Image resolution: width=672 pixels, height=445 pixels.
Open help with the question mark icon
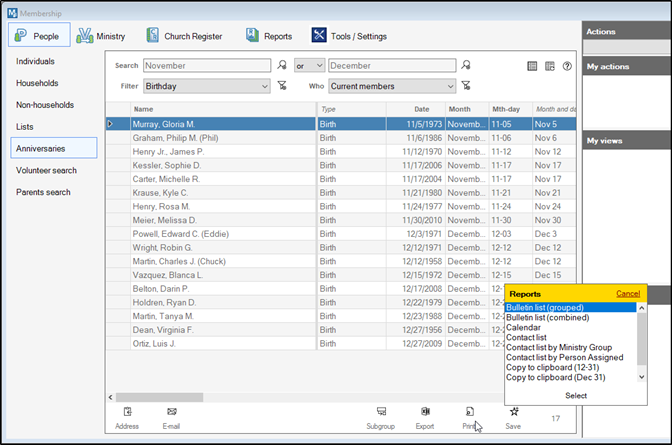click(x=567, y=66)
